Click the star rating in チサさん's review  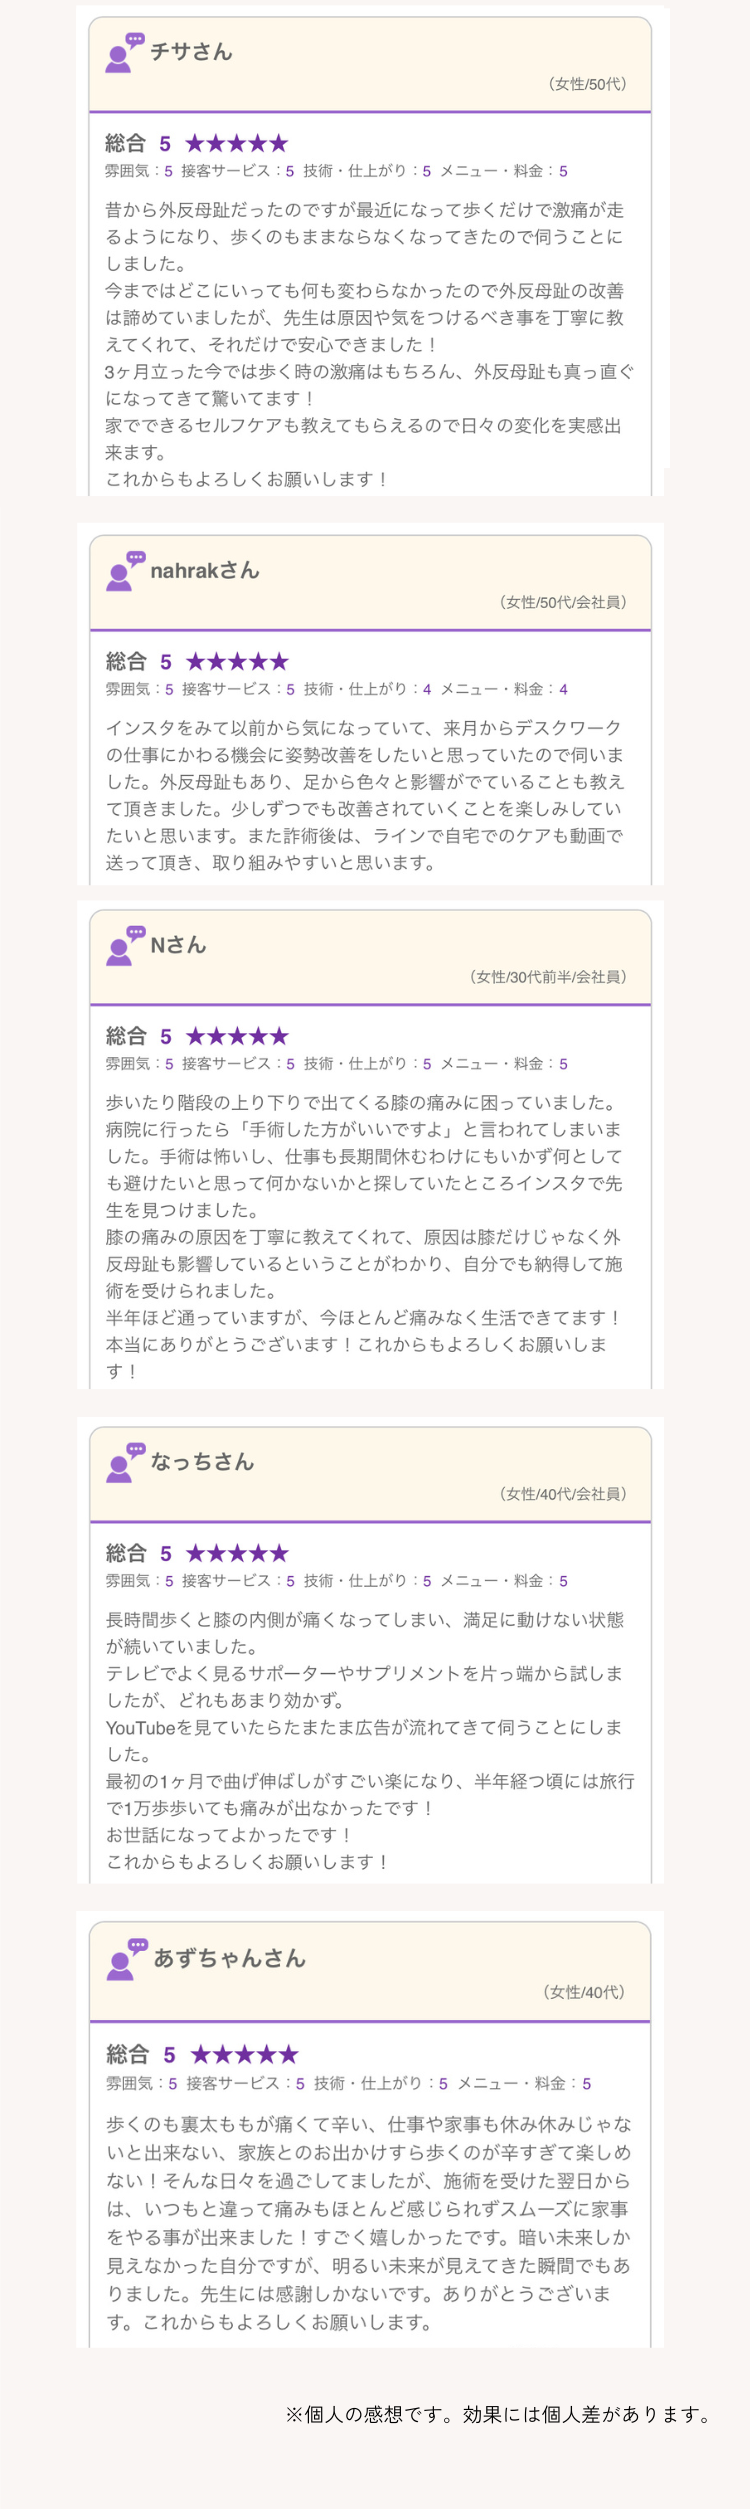pyautogui.click(x=237, y=144)
